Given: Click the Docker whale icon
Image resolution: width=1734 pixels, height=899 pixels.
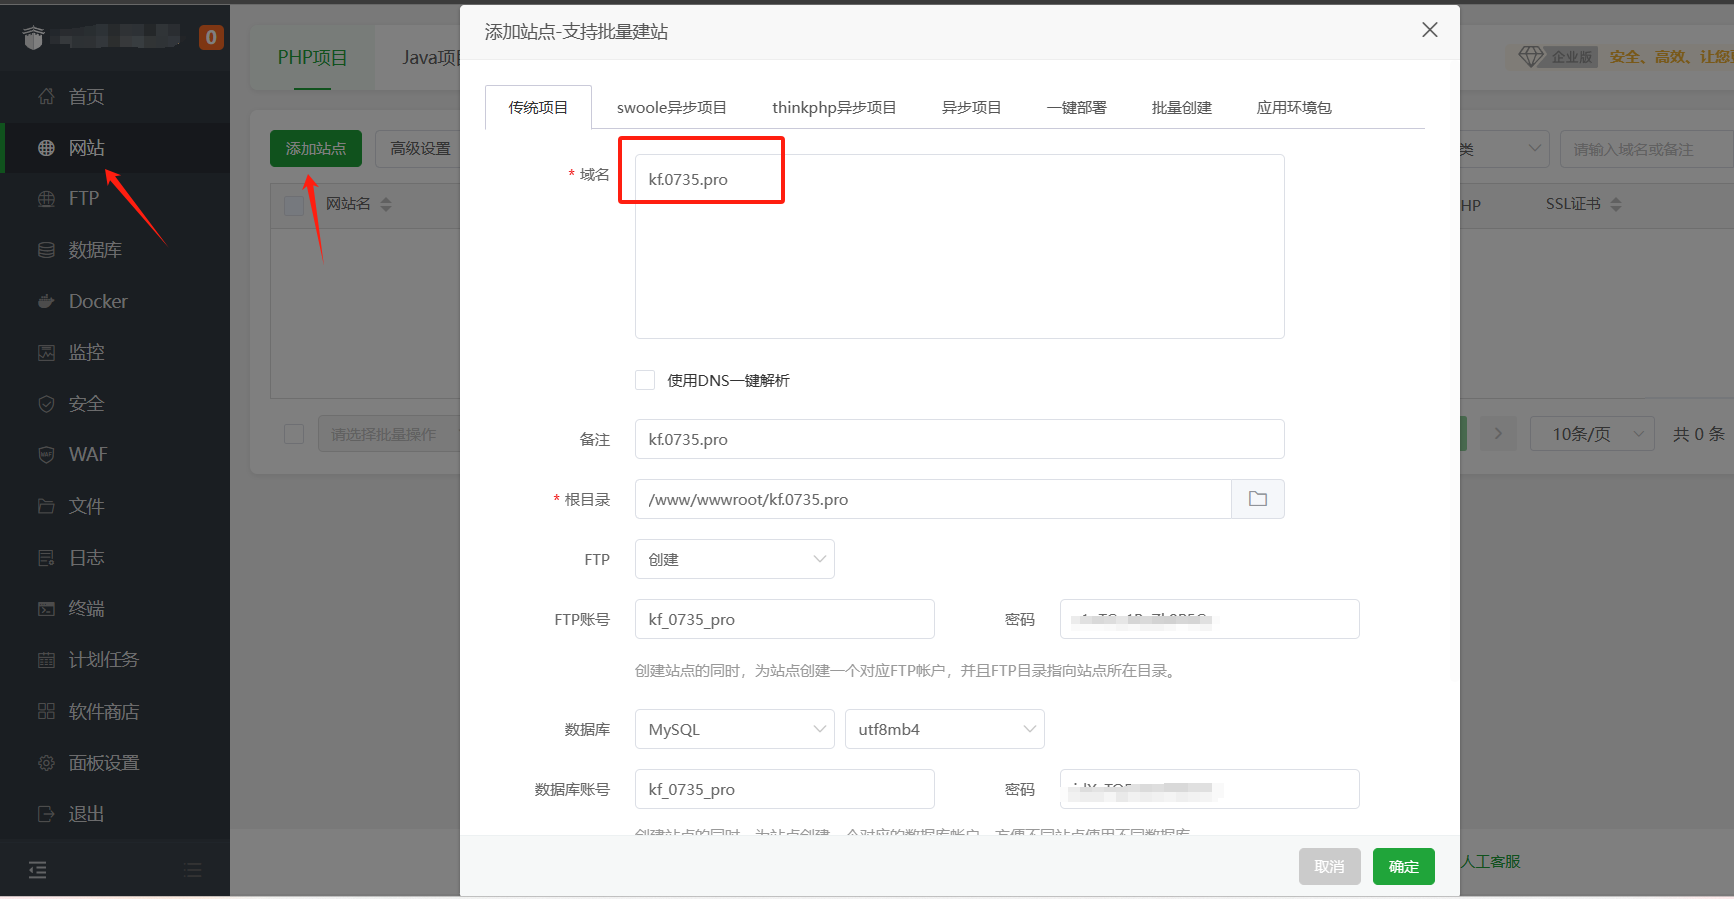Looking at the screenshot, I should coord(46,301).
